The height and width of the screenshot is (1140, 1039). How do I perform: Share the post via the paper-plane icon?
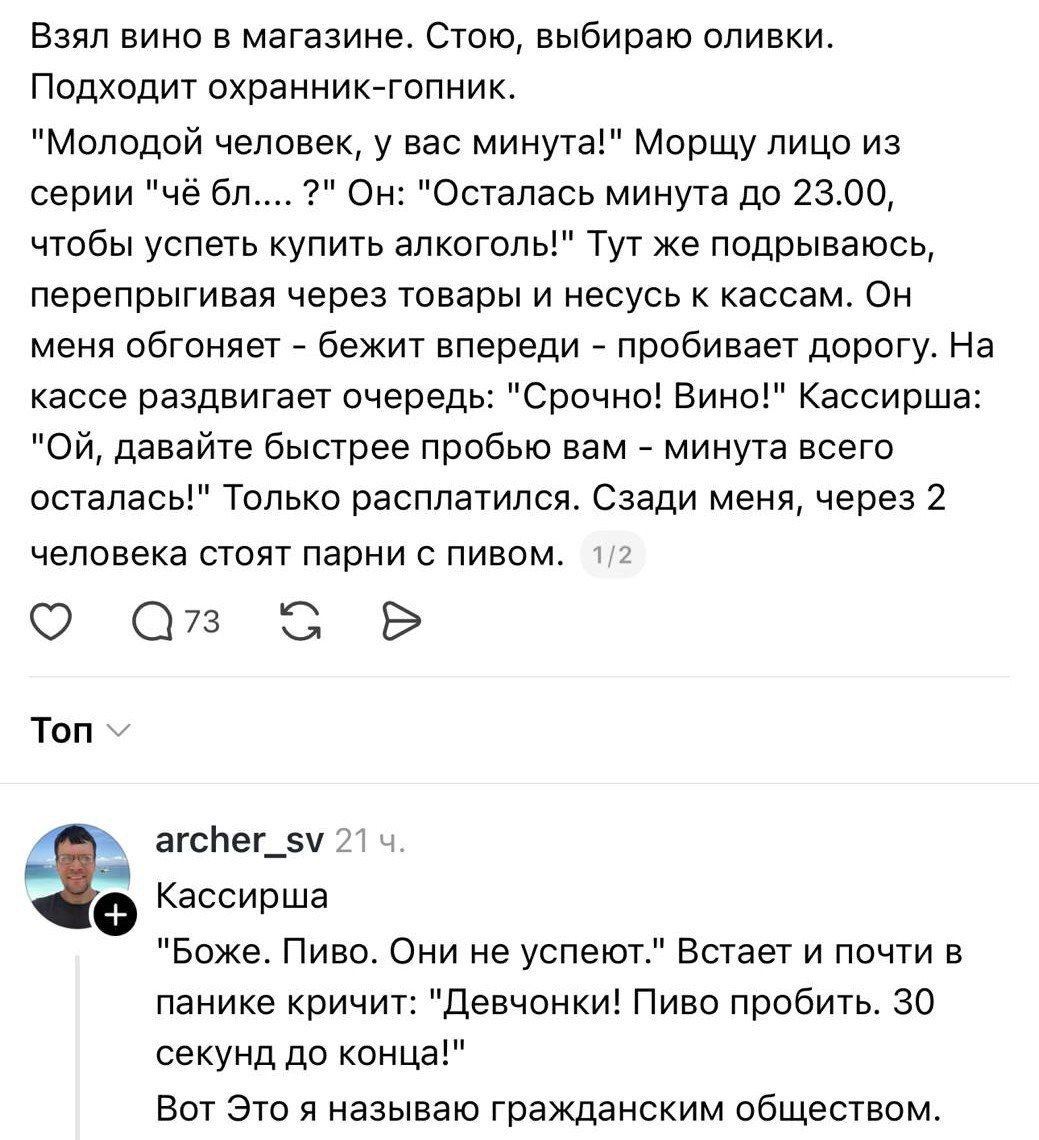point(402,622)
